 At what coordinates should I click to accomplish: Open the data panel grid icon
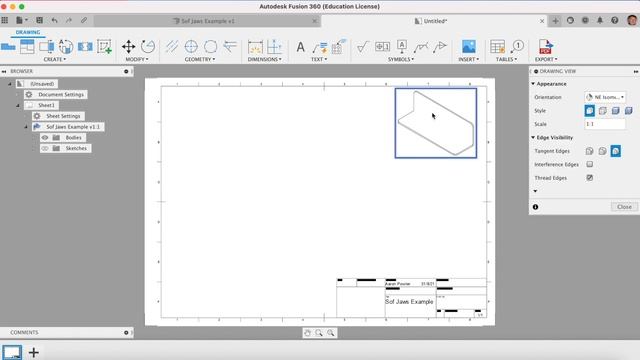[4, 20]
